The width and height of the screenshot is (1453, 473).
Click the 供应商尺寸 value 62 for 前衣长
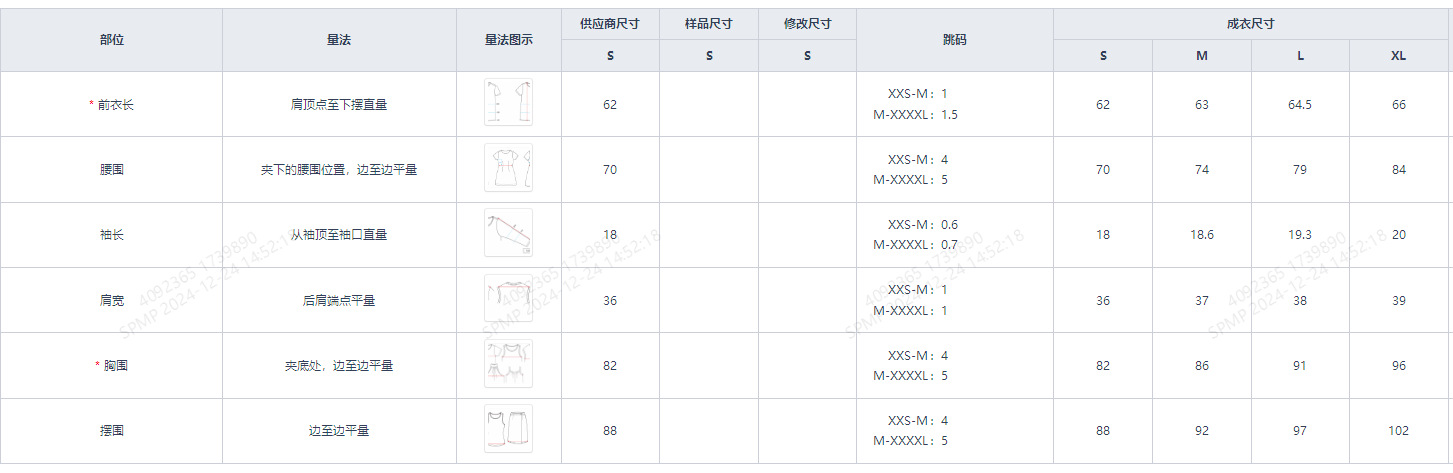coord(610,104)
